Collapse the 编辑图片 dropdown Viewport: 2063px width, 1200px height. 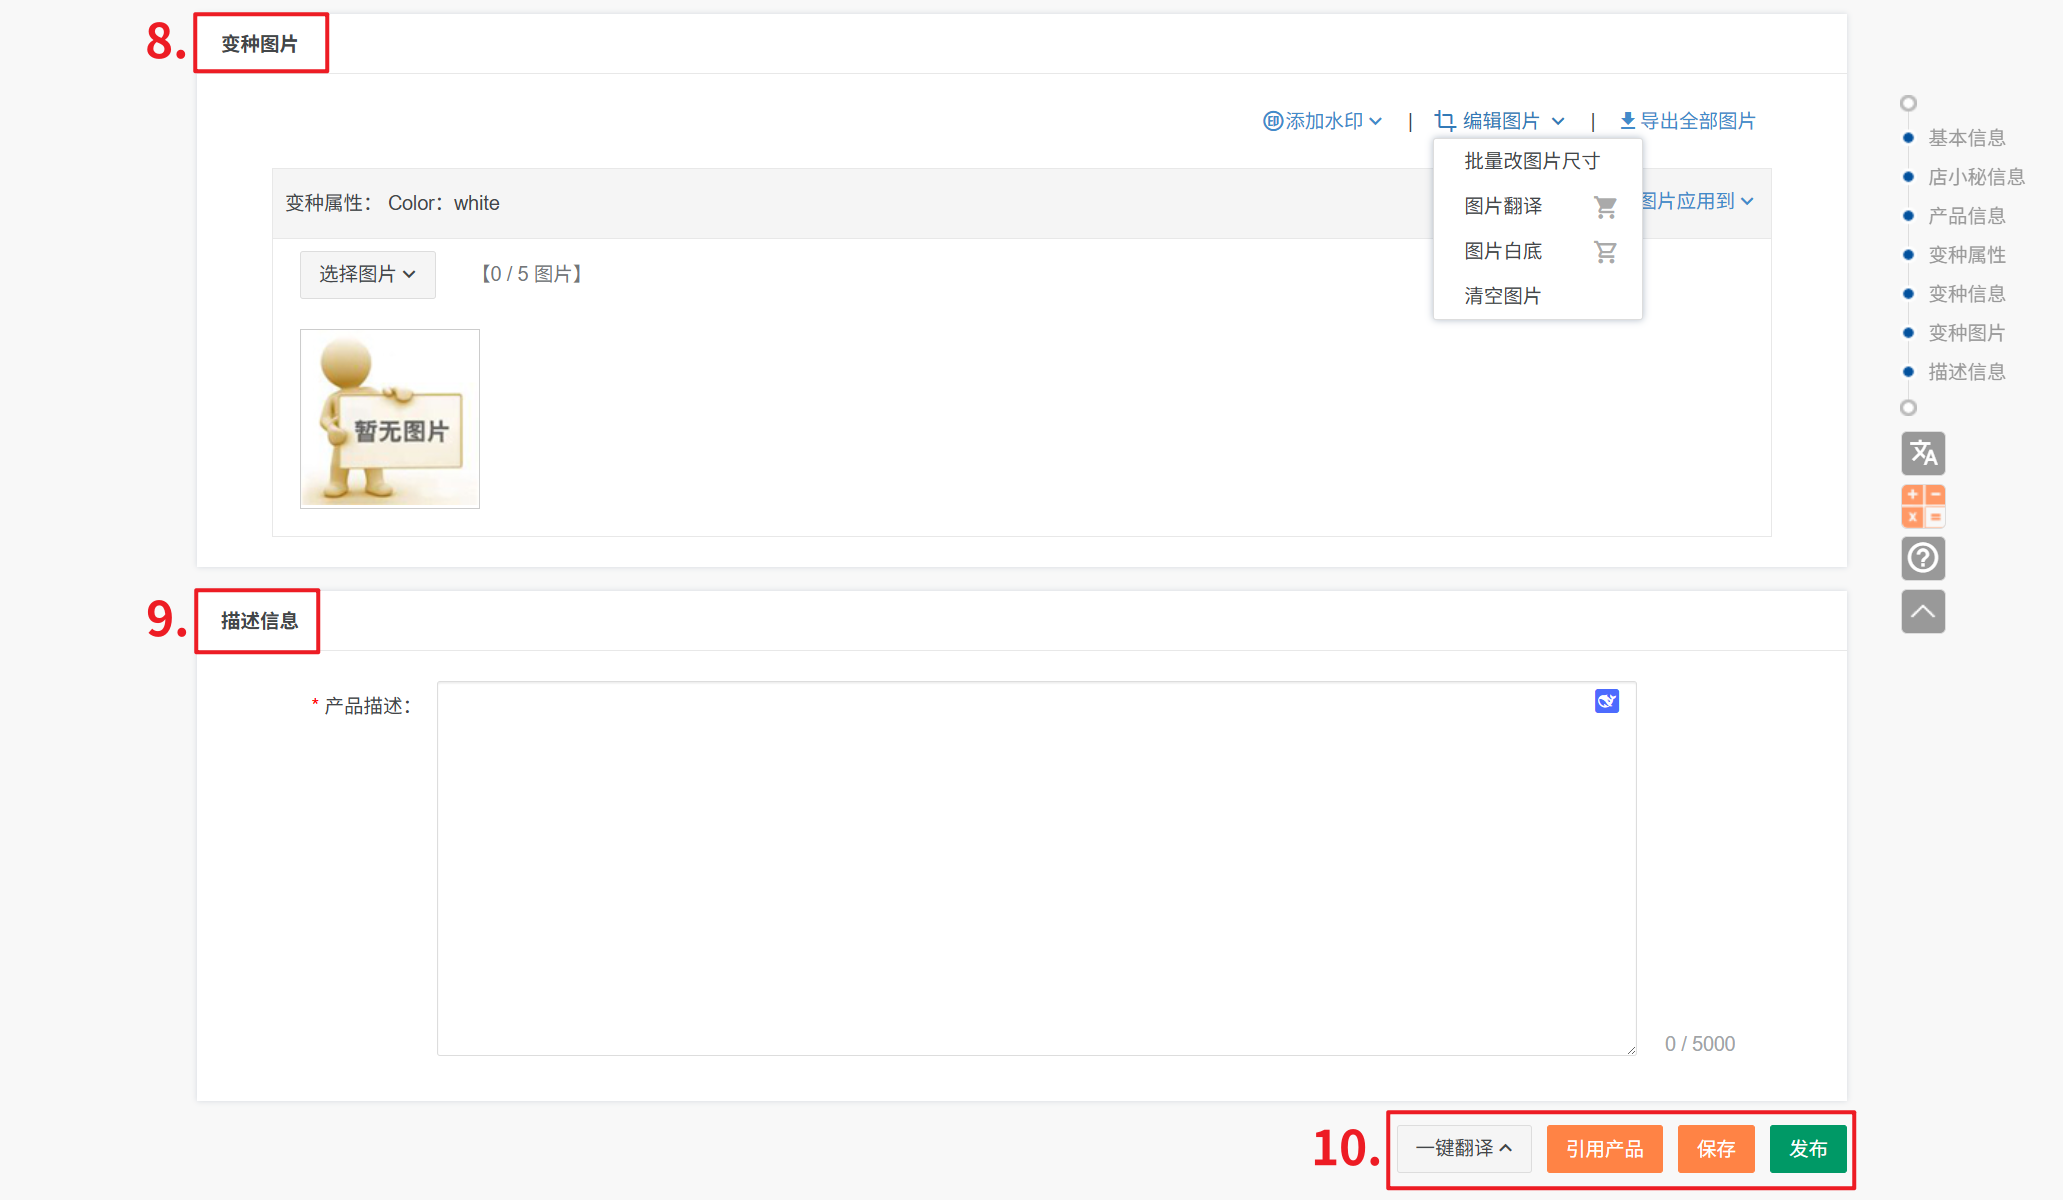point(1499,121)
